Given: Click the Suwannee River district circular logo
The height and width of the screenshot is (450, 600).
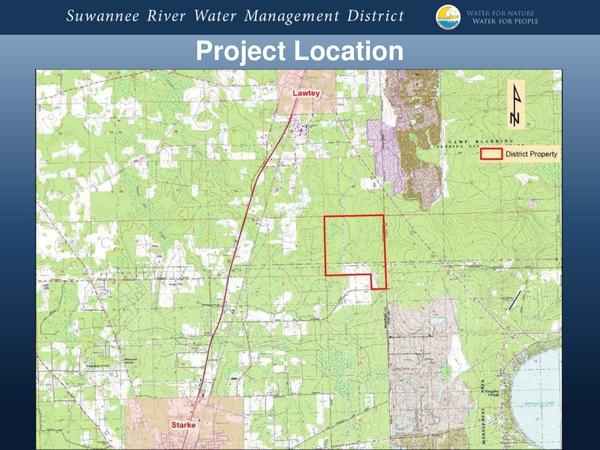Looking at the screenshot, I should click(x=448, y=17).
